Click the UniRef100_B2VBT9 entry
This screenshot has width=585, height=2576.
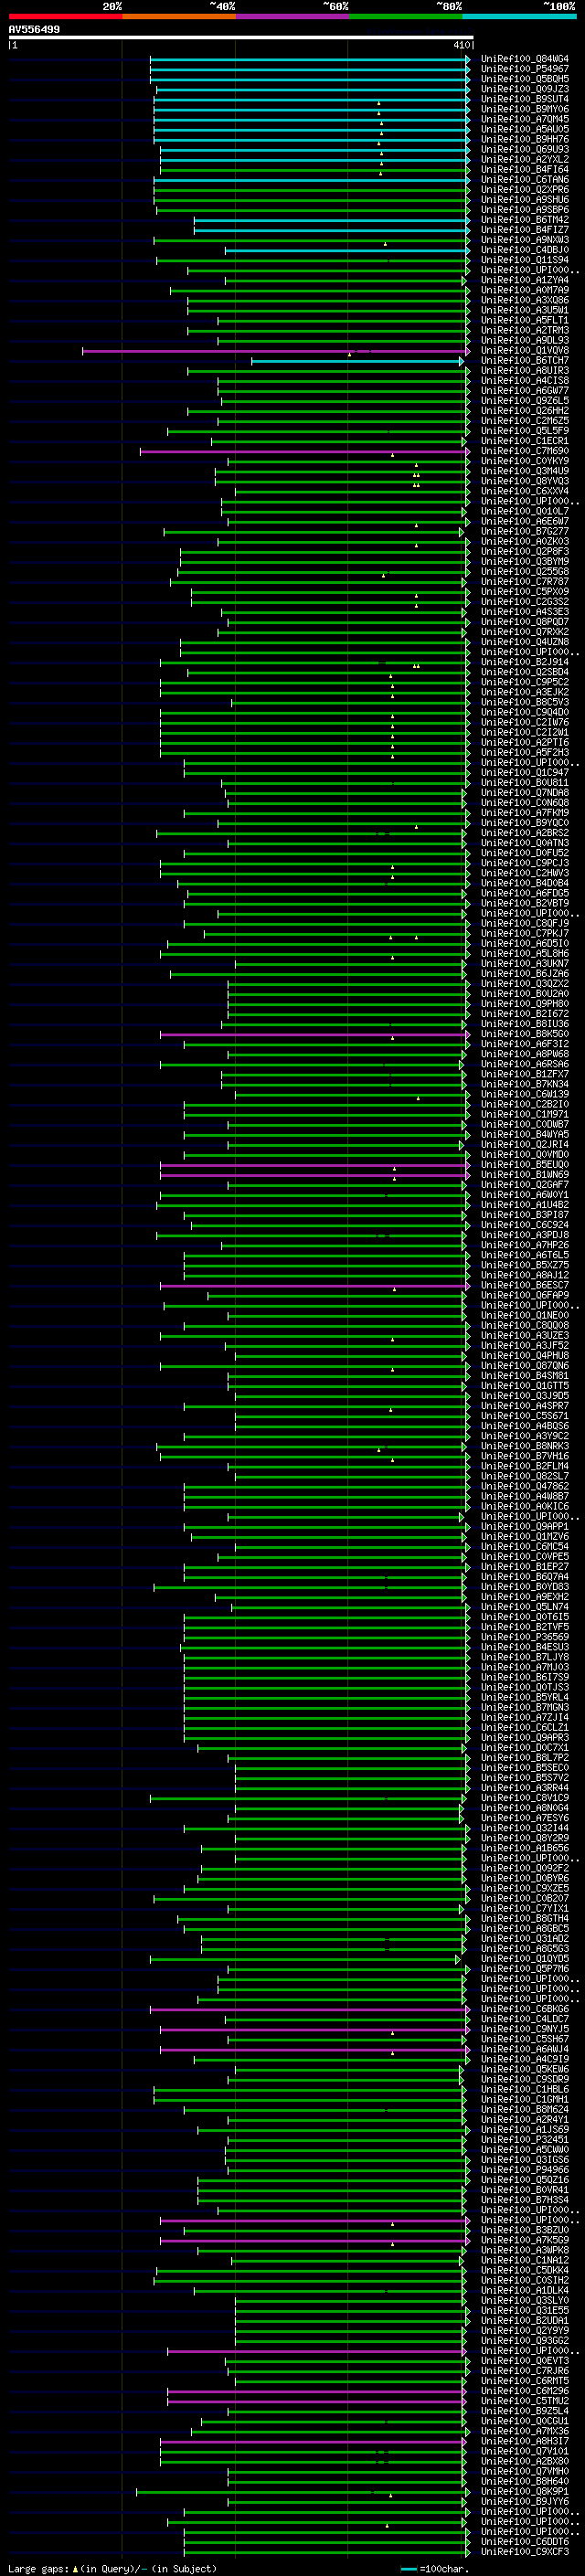coord(524,904)
